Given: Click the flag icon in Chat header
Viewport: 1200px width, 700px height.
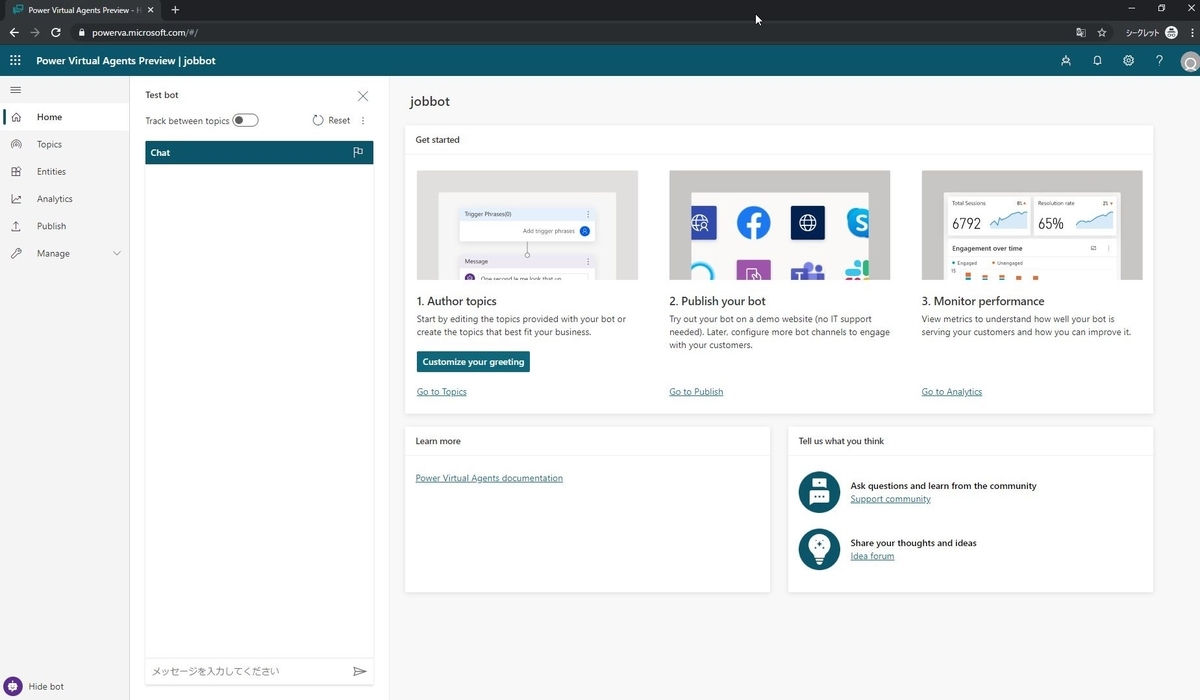Looking at the screenshot, I should (x=358, y=153).
